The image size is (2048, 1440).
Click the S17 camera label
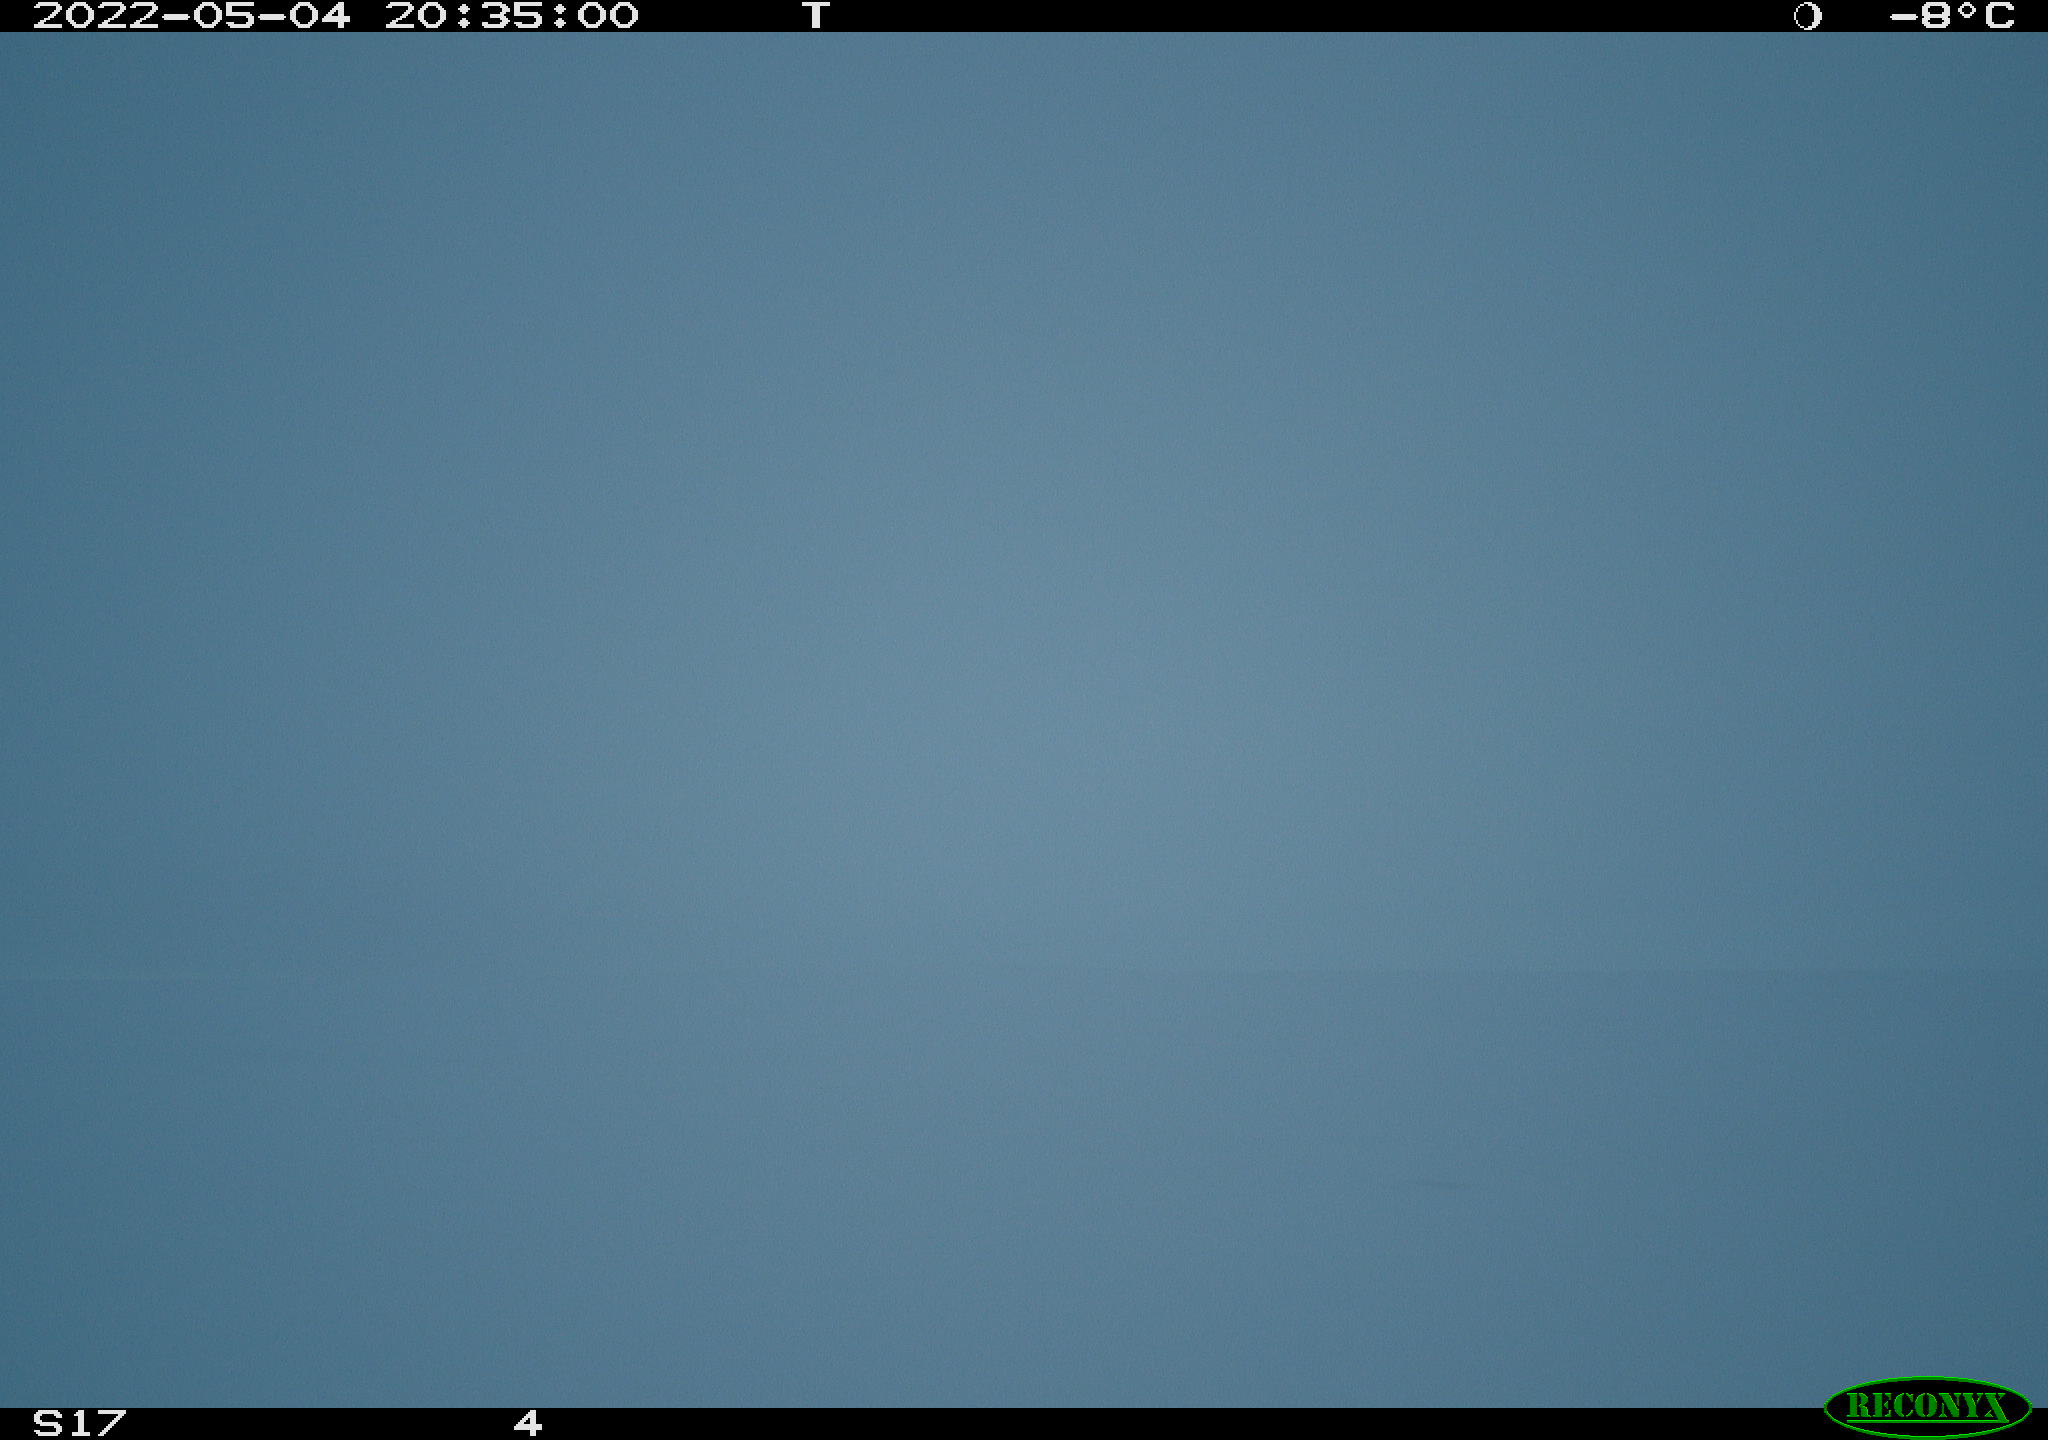[80, 1423]
